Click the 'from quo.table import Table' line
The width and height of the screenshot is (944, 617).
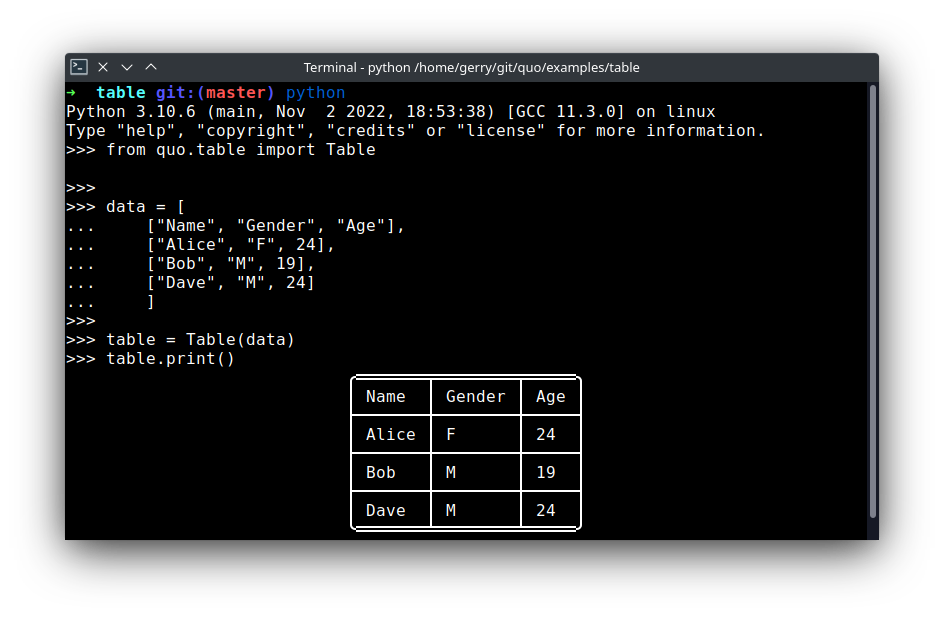coord(240,150)
